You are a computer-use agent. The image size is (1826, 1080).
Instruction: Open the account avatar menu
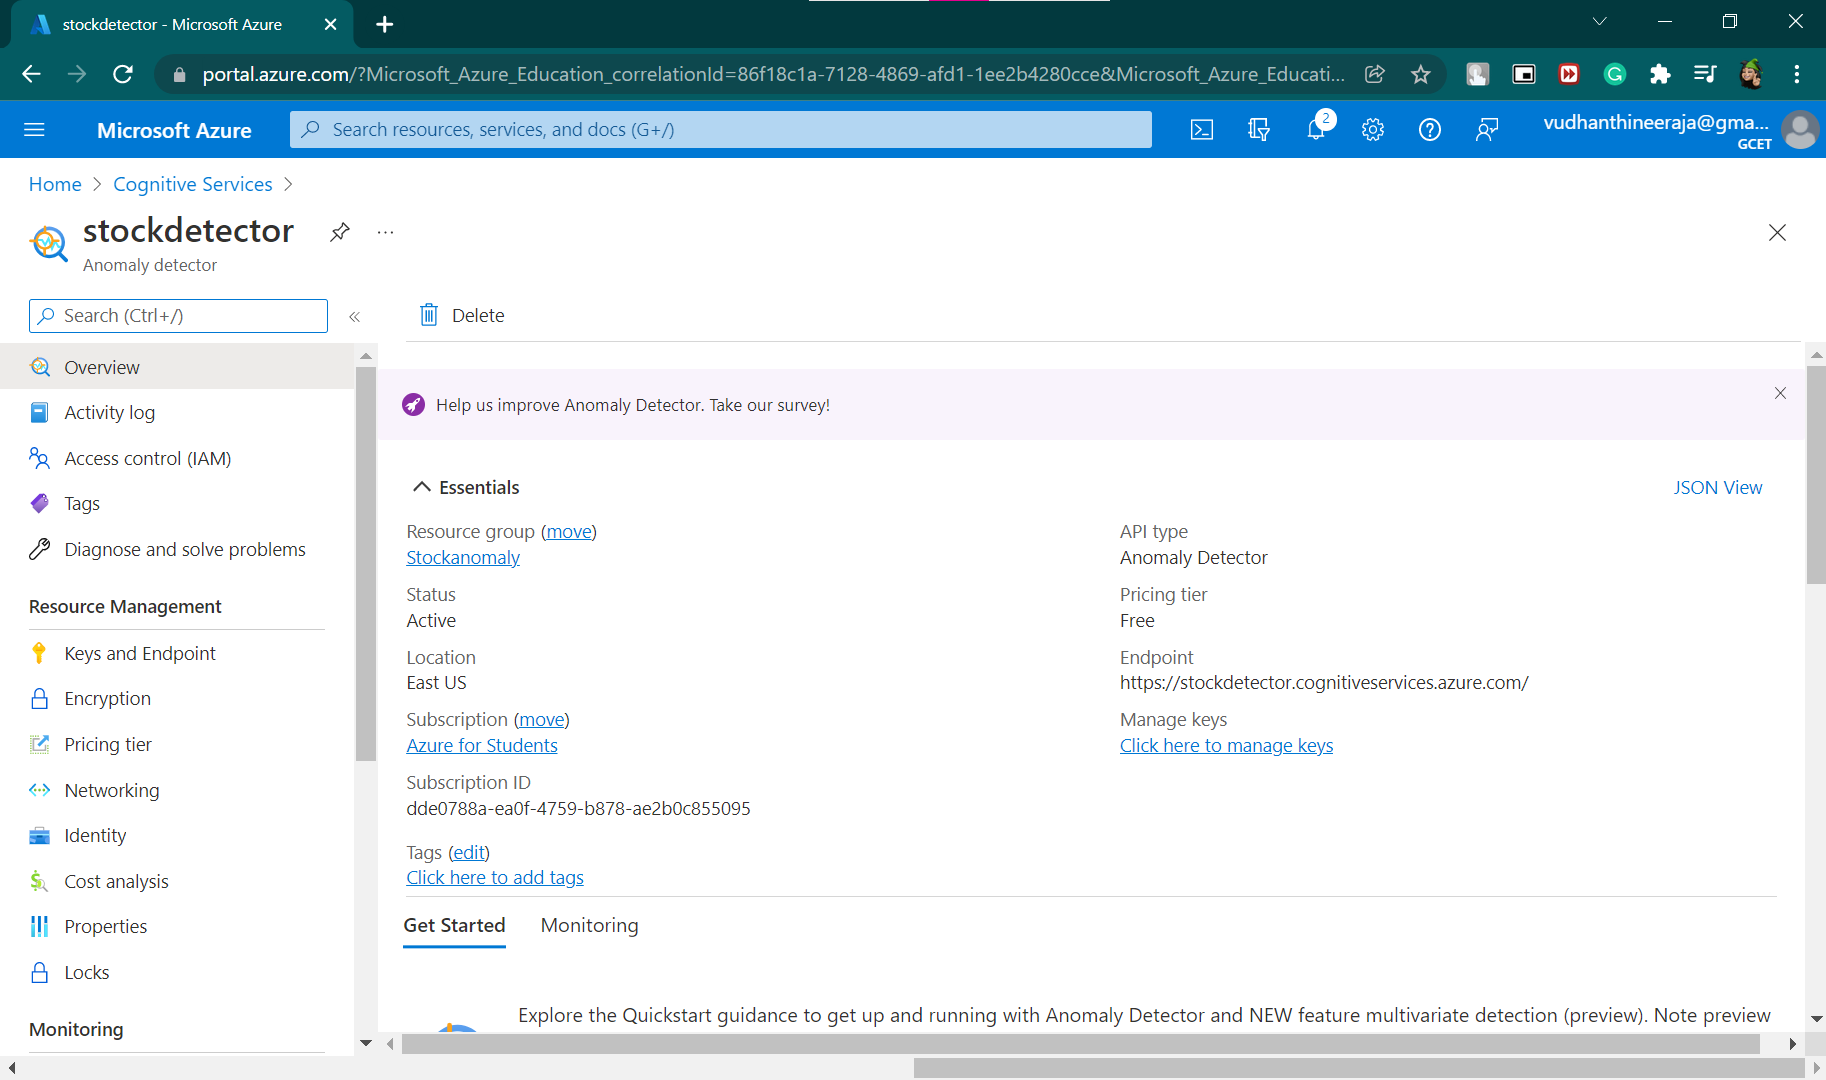tap(1799, 129)
